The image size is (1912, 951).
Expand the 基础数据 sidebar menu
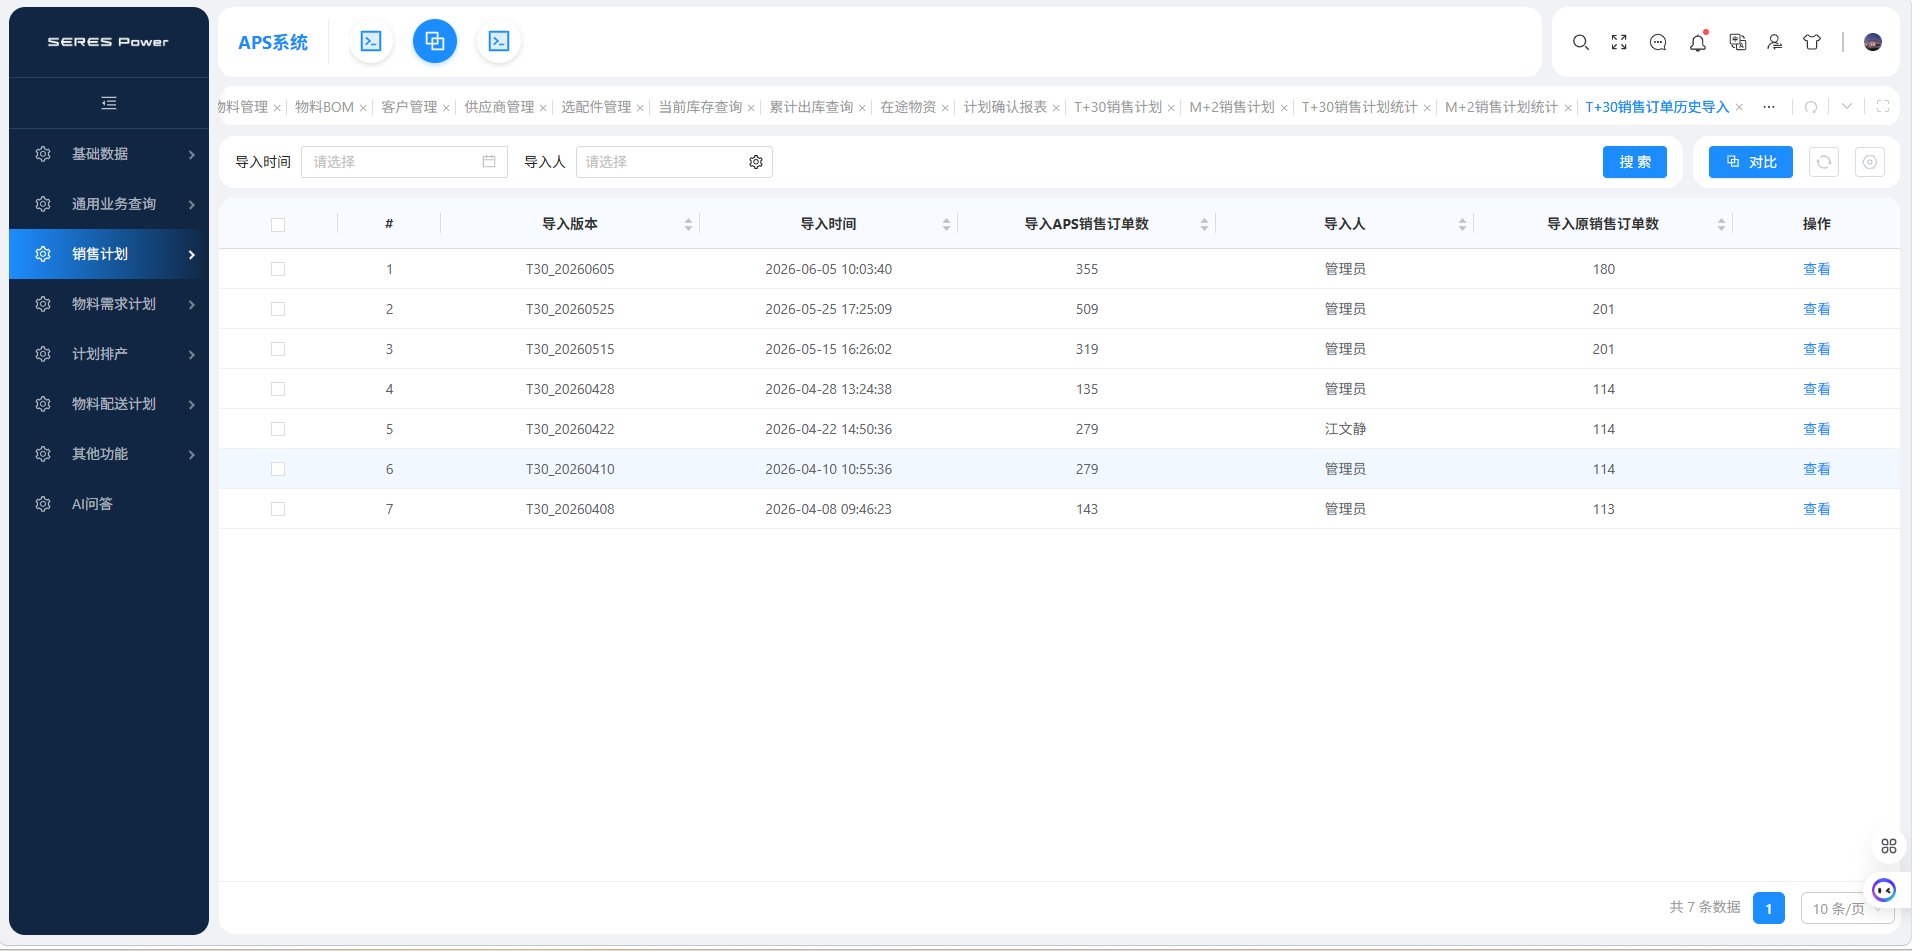point(109,154)
